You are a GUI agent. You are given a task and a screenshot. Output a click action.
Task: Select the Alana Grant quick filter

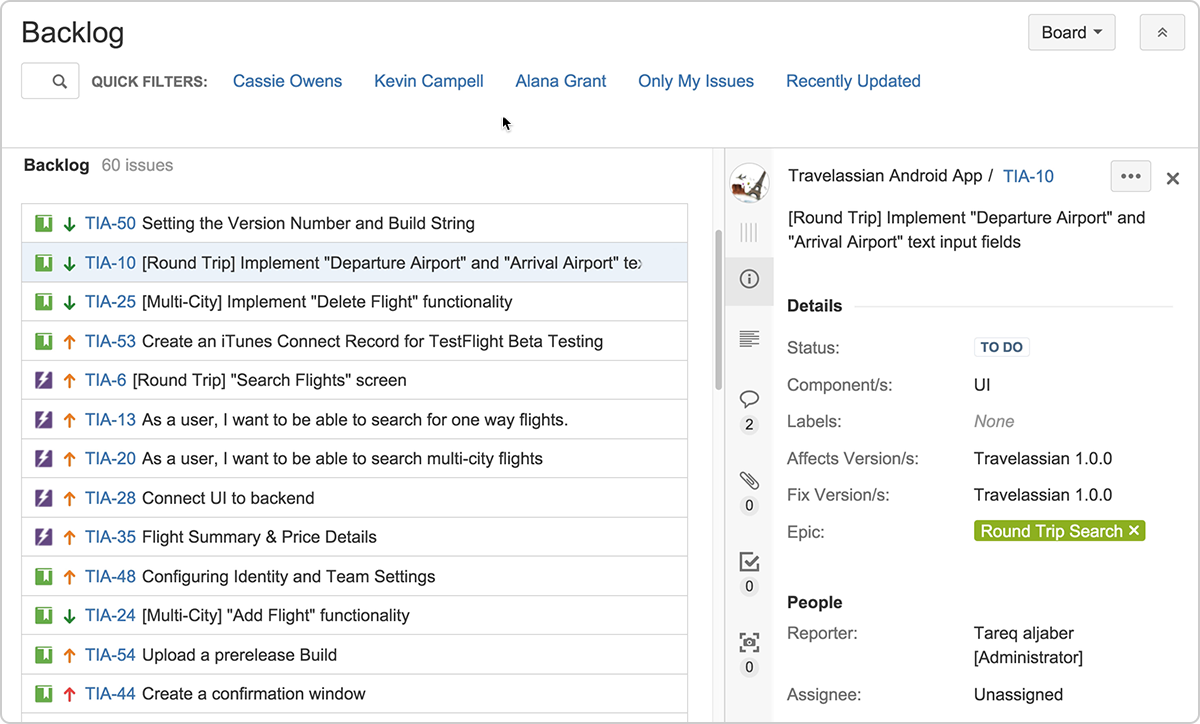(560, 81)
